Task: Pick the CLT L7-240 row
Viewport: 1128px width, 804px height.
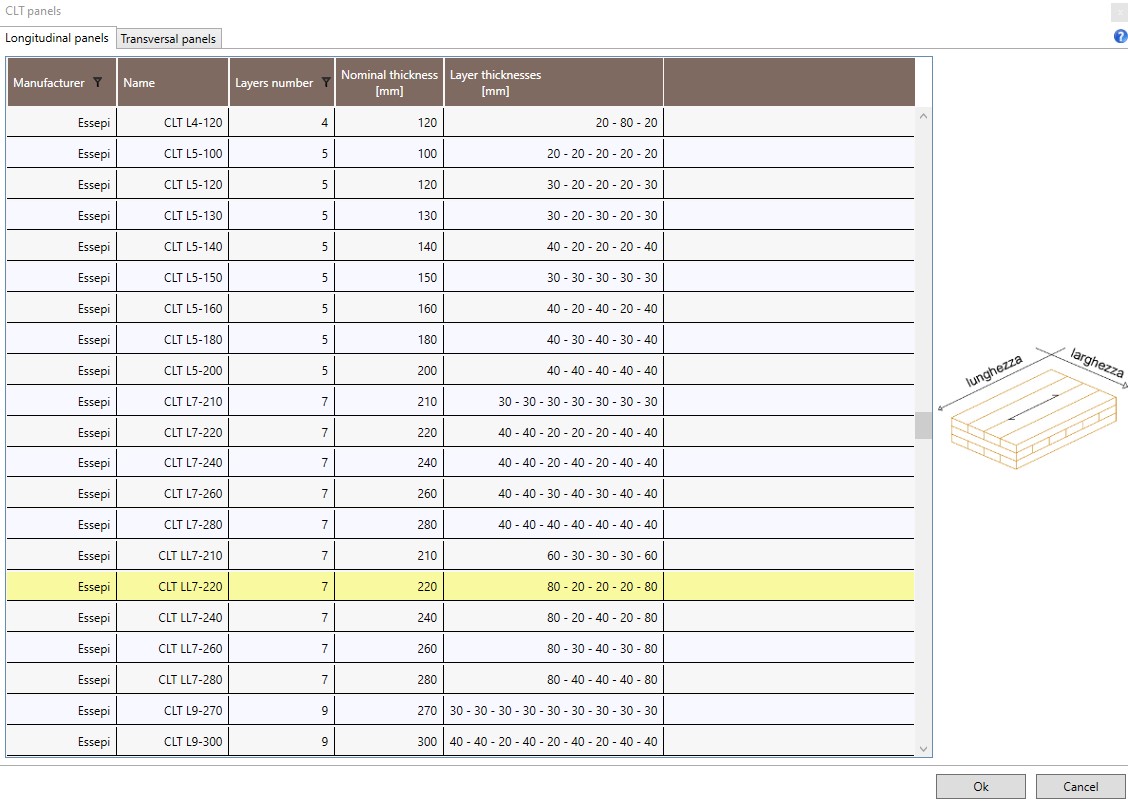Action: pos(461,463)
